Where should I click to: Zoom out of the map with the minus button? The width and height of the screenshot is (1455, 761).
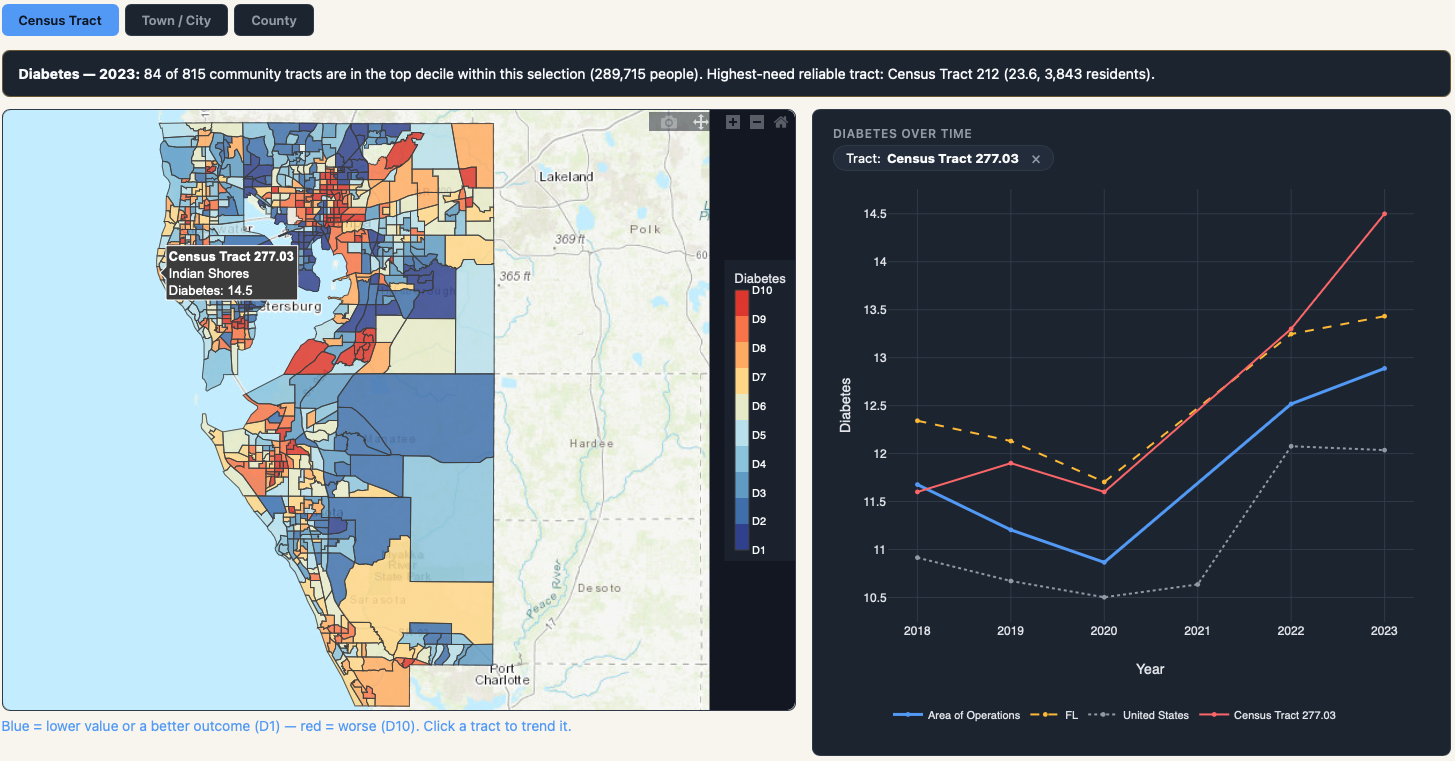757,122
